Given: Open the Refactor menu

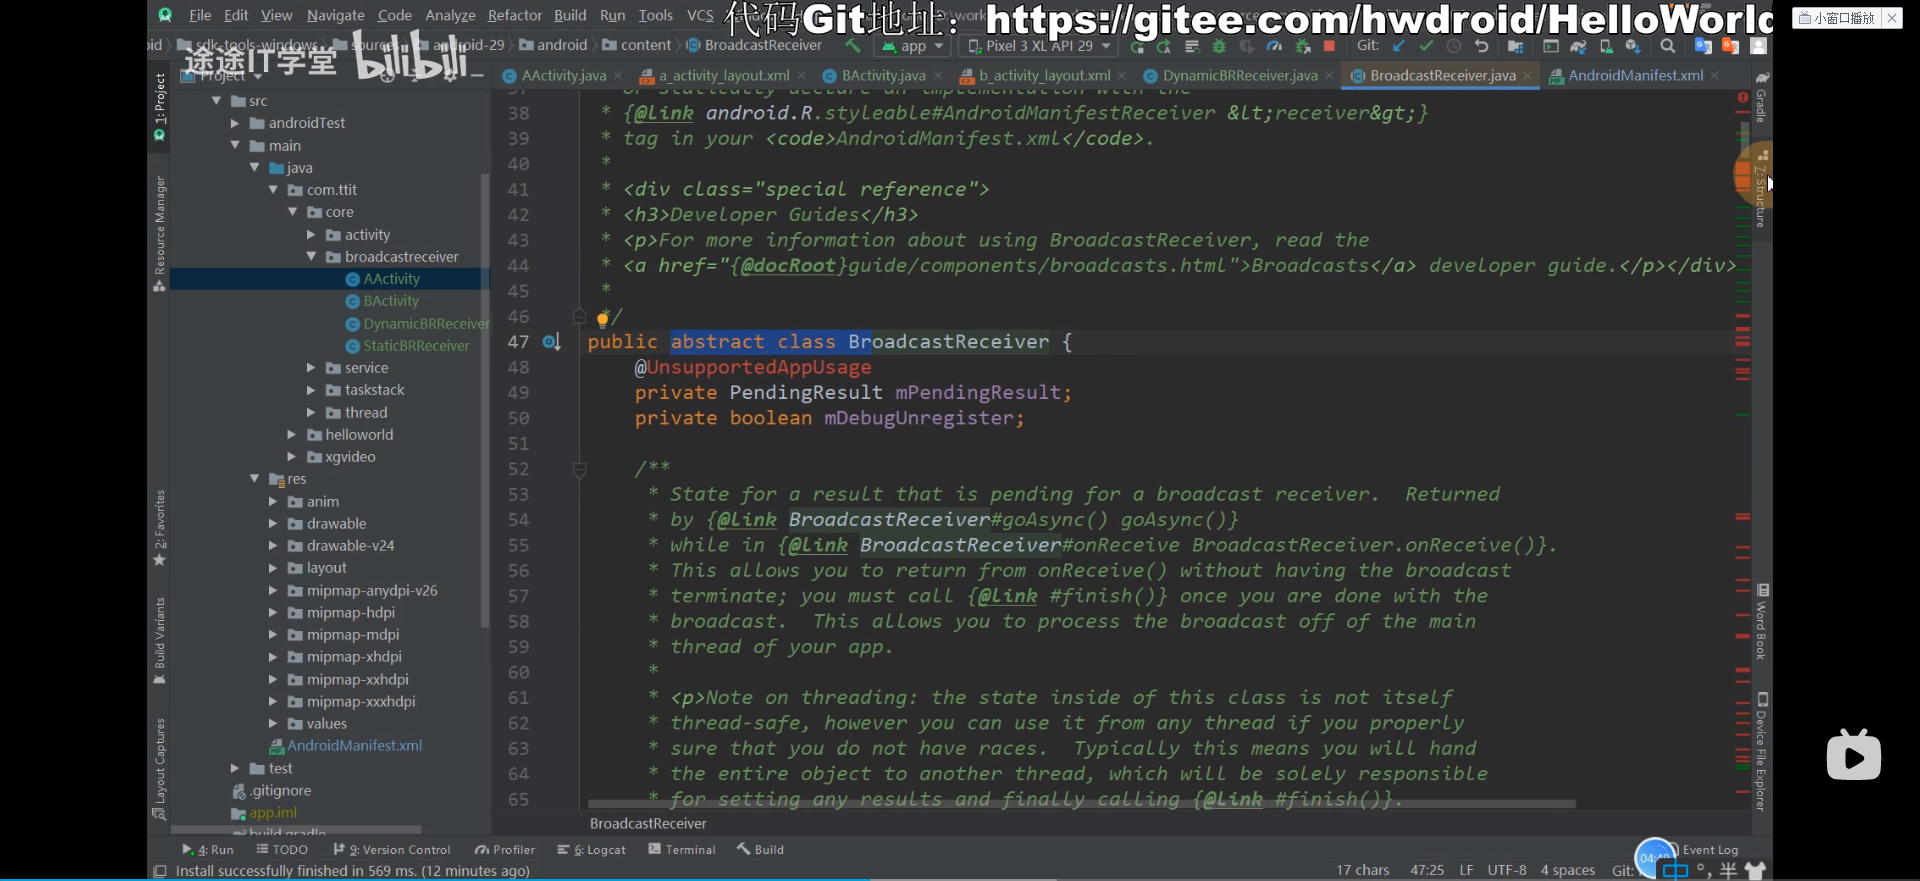Looking at the screenshot, I should tap(514, 15).
